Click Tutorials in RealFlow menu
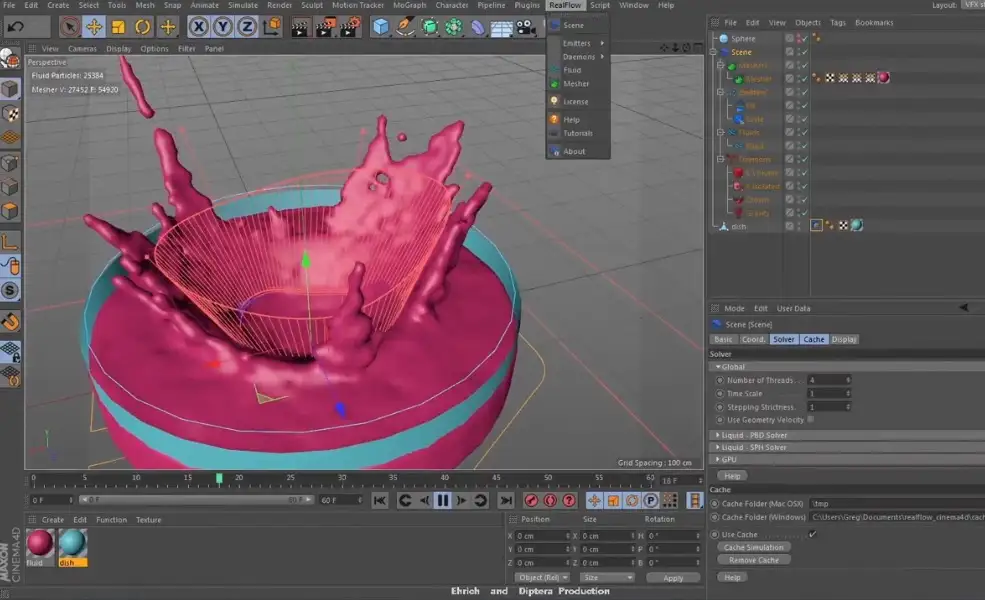The height and width of the screenshot is (600, 985). pyautogui.click(x=578, y=133)
